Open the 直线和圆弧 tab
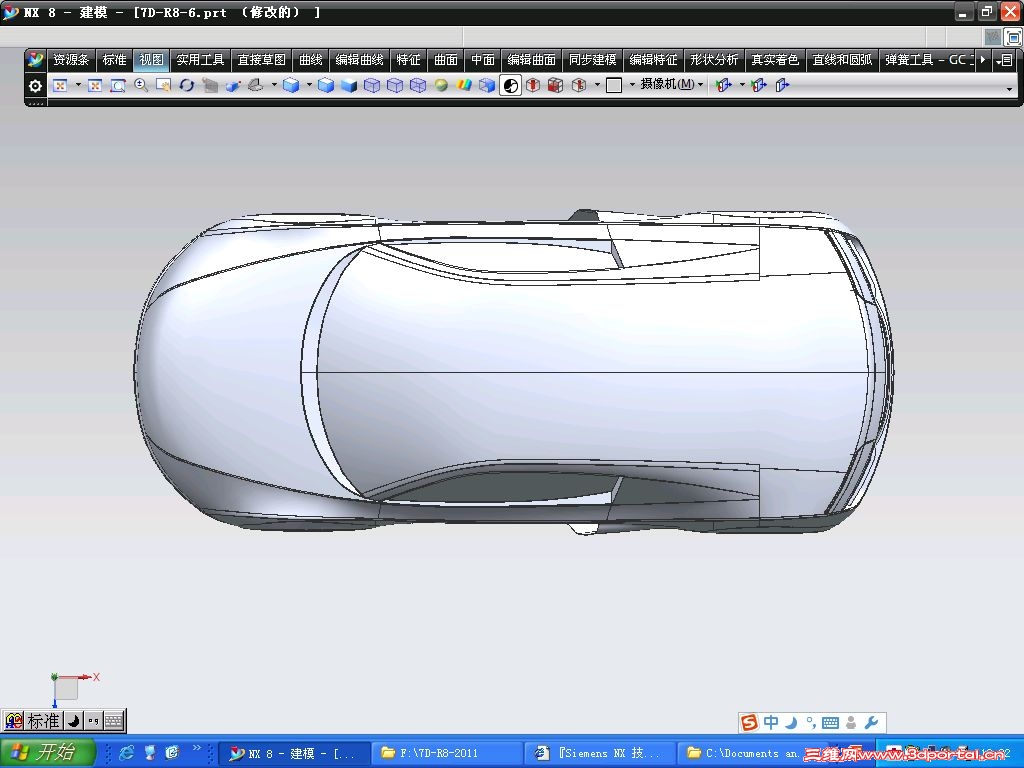The image size is (1024, 768). pos(842,60)
